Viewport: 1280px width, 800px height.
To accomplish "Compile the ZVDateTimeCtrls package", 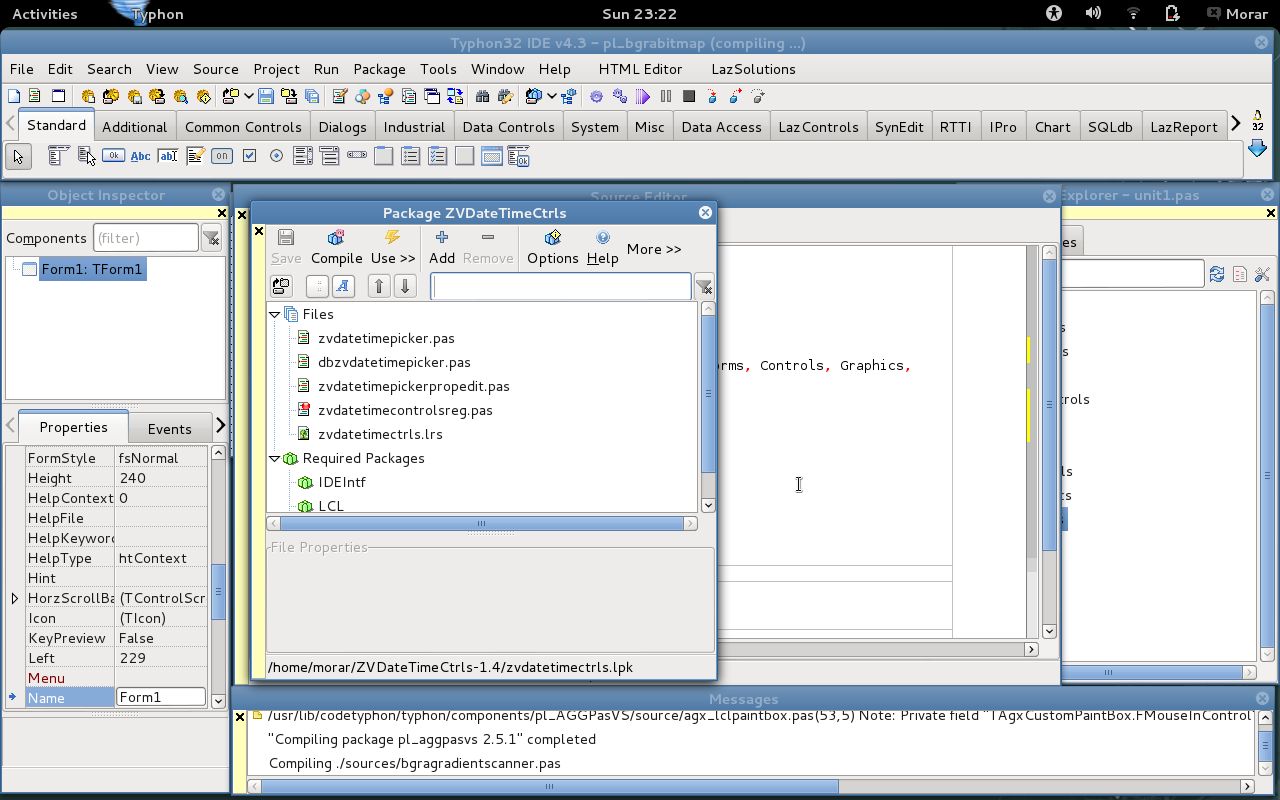I will click(336, 247).
